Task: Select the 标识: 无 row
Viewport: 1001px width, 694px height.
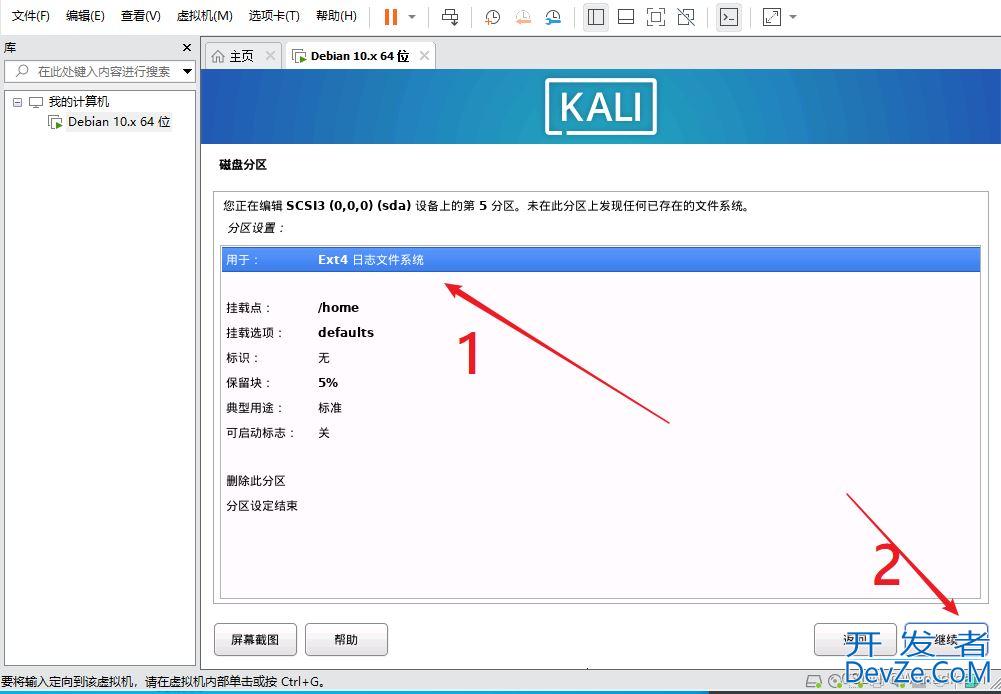Action: (x=601, y=358)
